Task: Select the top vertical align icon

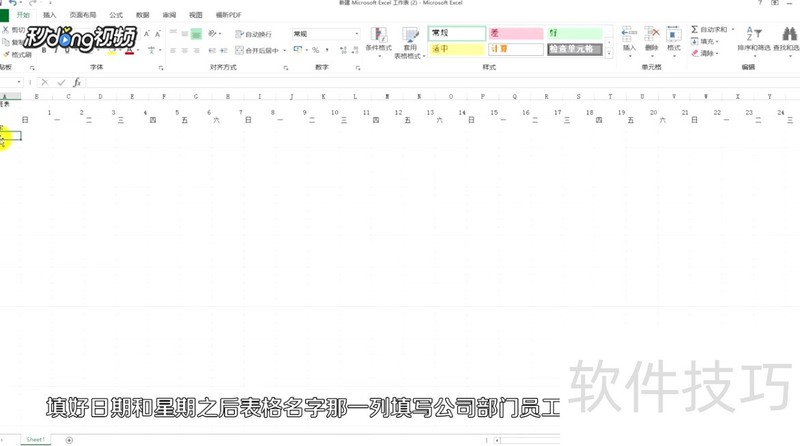Action: pyautogui.click(x=173, y=34)
